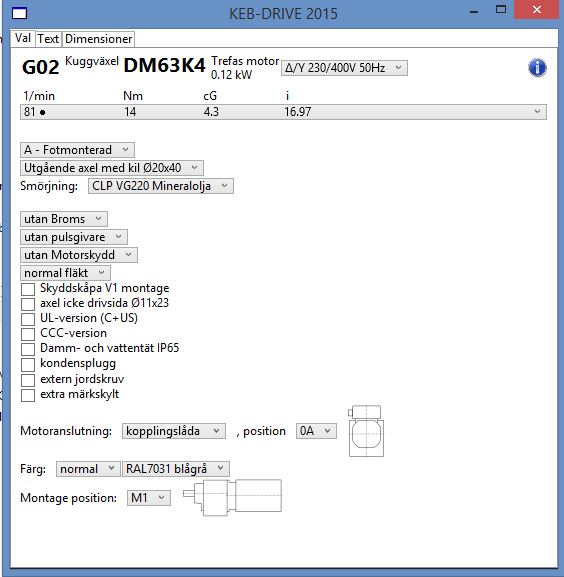Open the M1 montage position dropdown
The image size is (564, 577).
coord(149,498)
